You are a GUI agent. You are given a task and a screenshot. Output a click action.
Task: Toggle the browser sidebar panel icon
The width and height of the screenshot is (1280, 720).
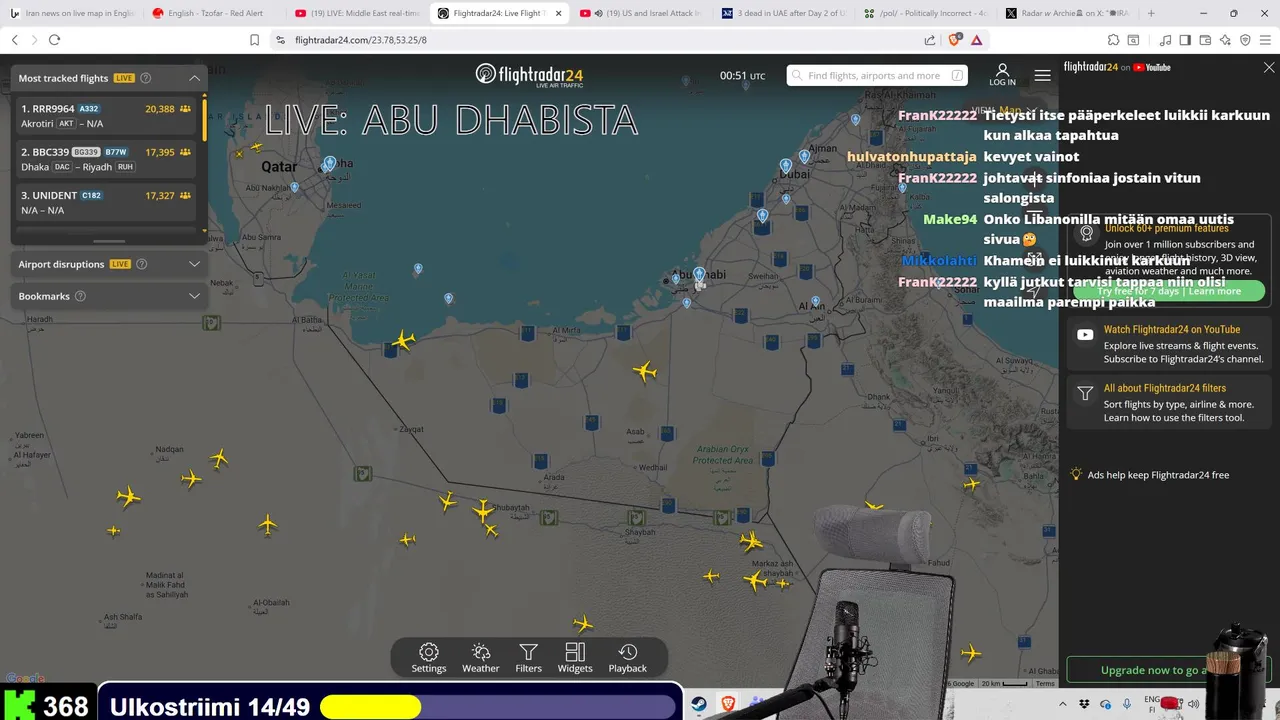tap(1185, 40)
